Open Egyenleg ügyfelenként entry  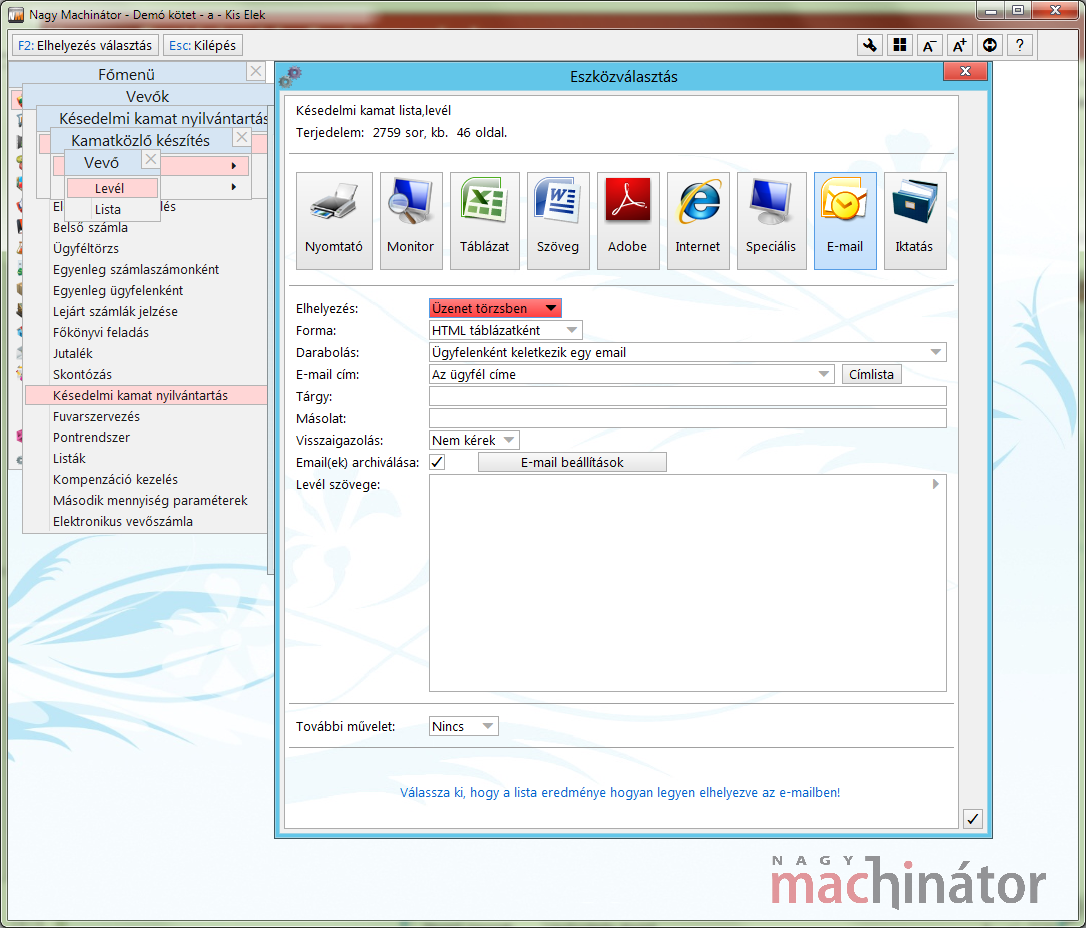point(118,290)
